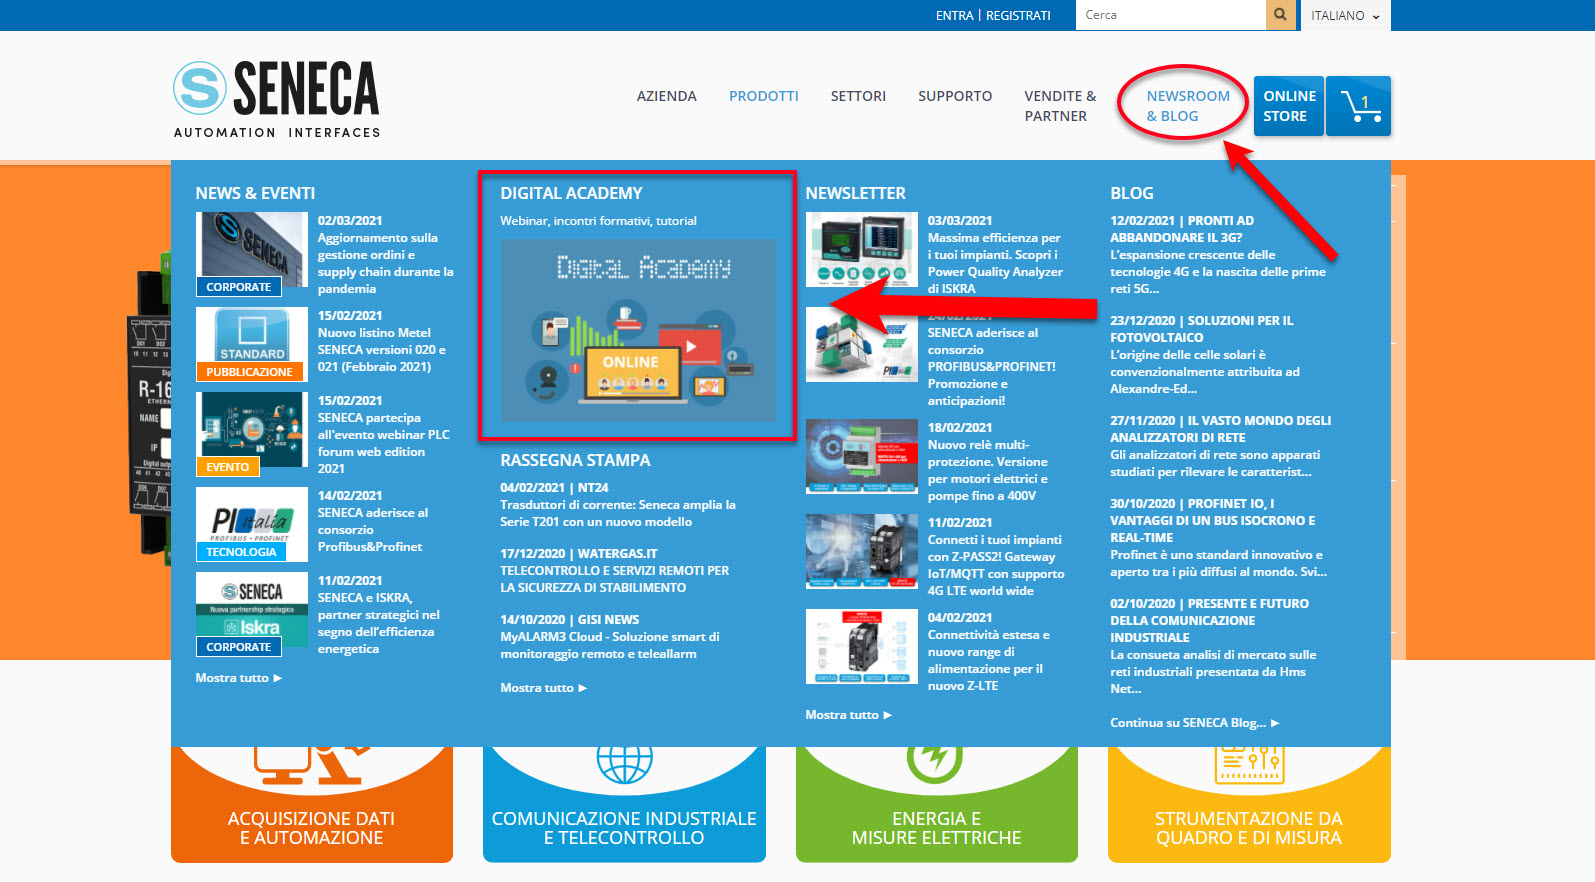Open the PLC forum webinar event thumbnail
Image resolution: width=1595 pixels, height=882 pixels.
(252, 434)
